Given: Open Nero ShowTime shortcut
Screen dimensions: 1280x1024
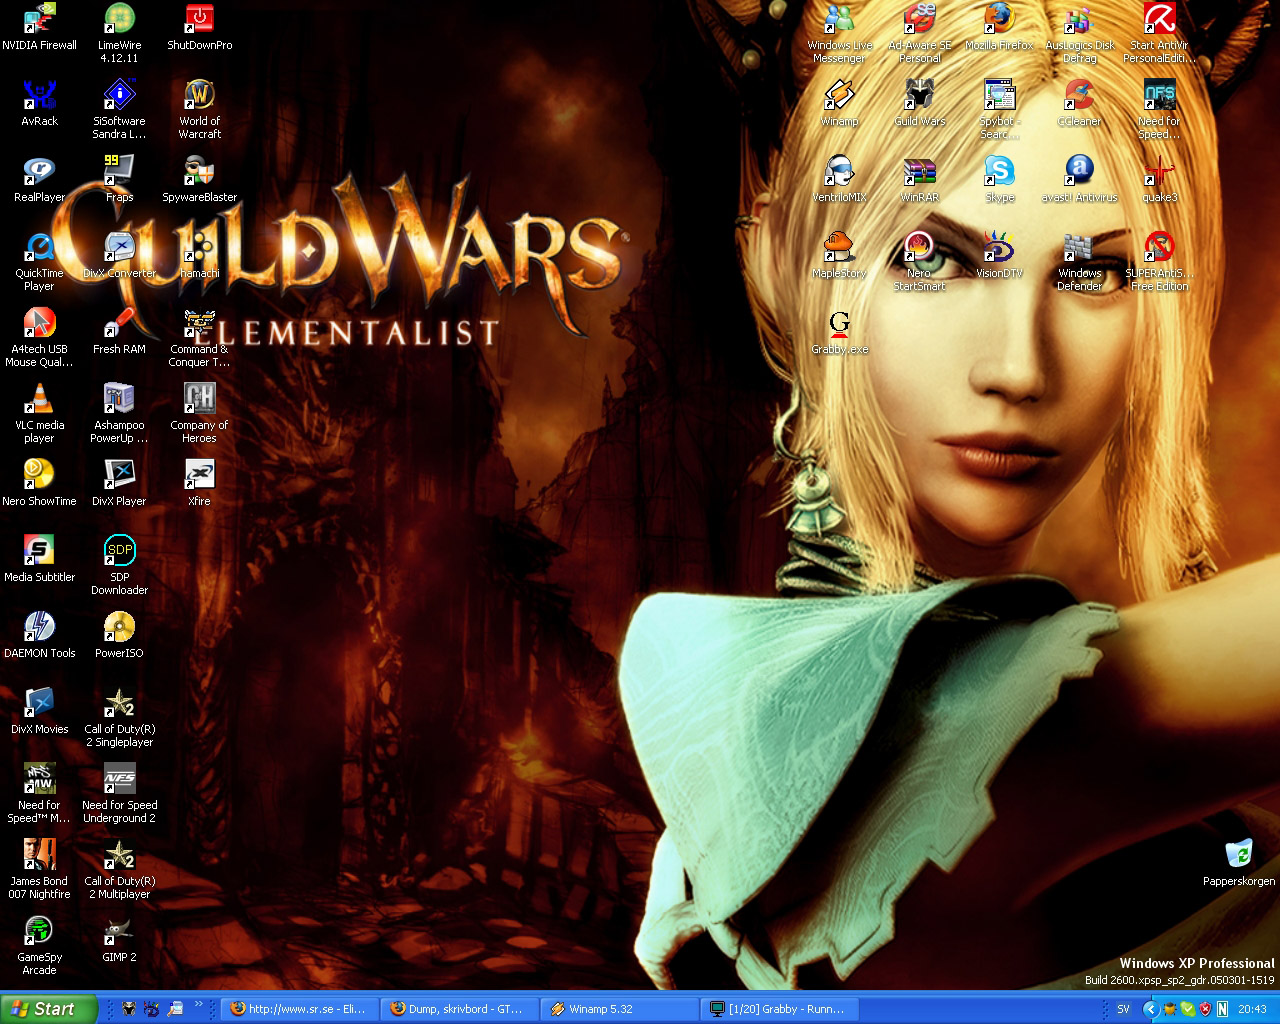Looking at the screenshot, I should tap(39, 484).
